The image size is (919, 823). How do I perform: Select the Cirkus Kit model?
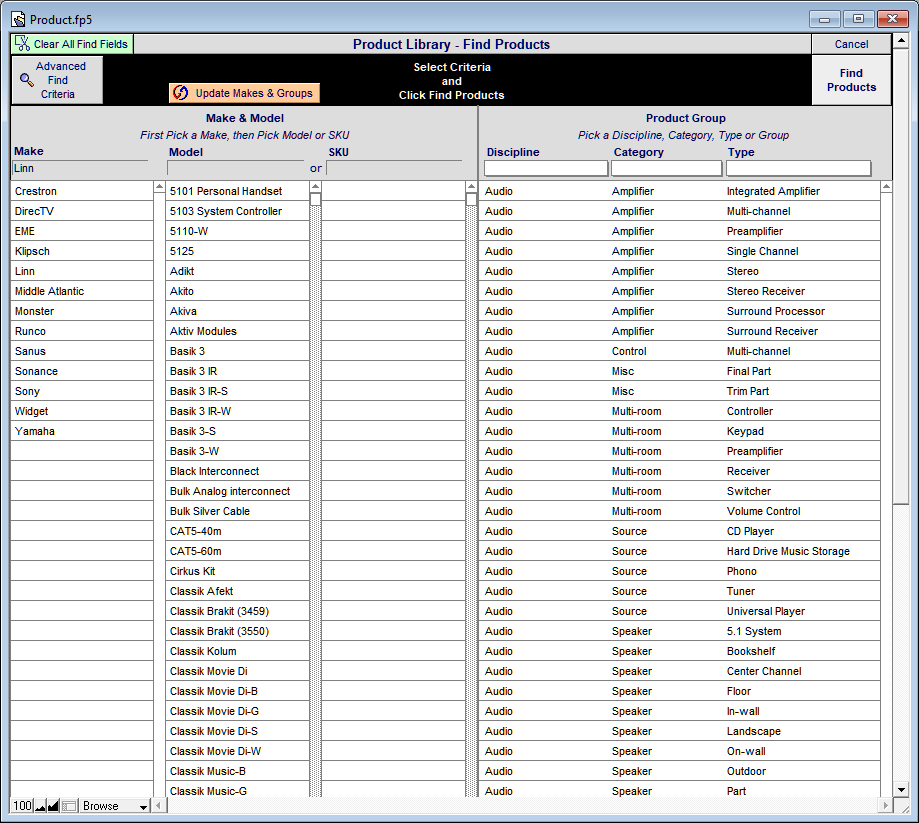[x=237, y=571]
